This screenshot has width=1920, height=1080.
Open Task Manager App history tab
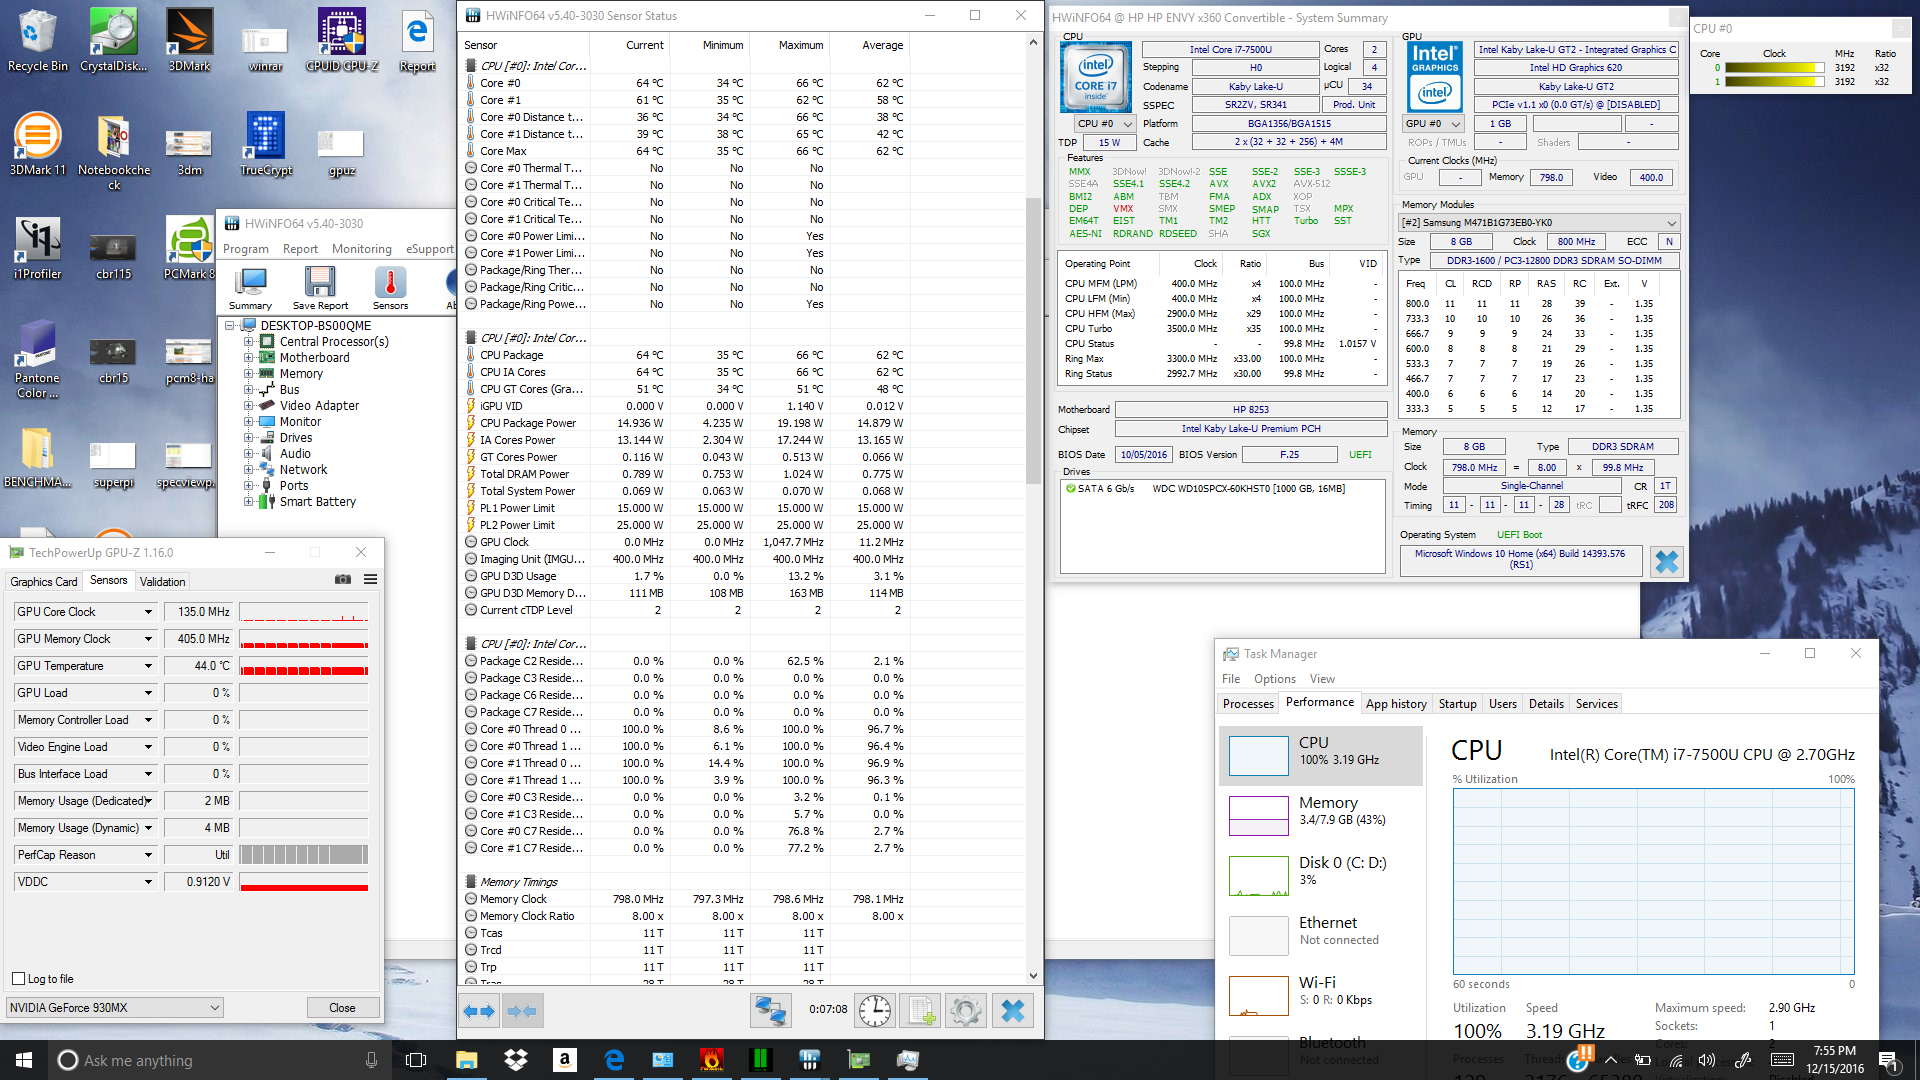coord(1396,704)
